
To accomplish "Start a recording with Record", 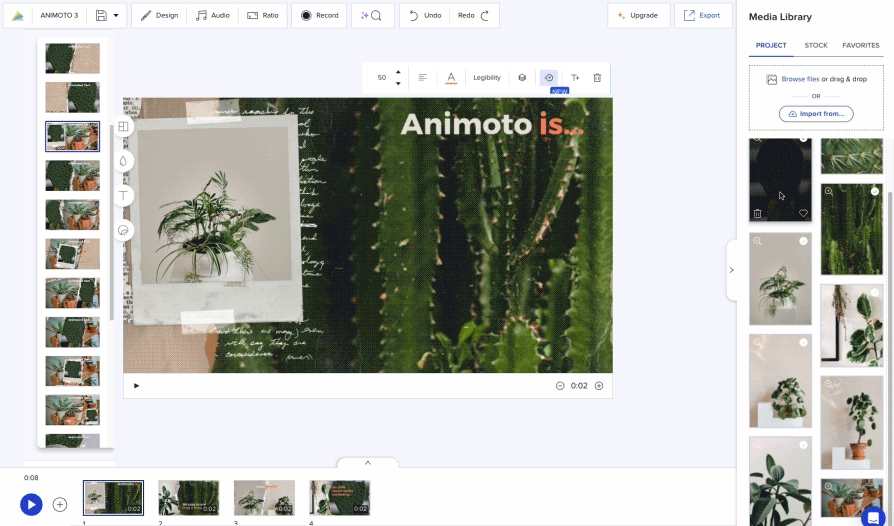I will 319,15.
